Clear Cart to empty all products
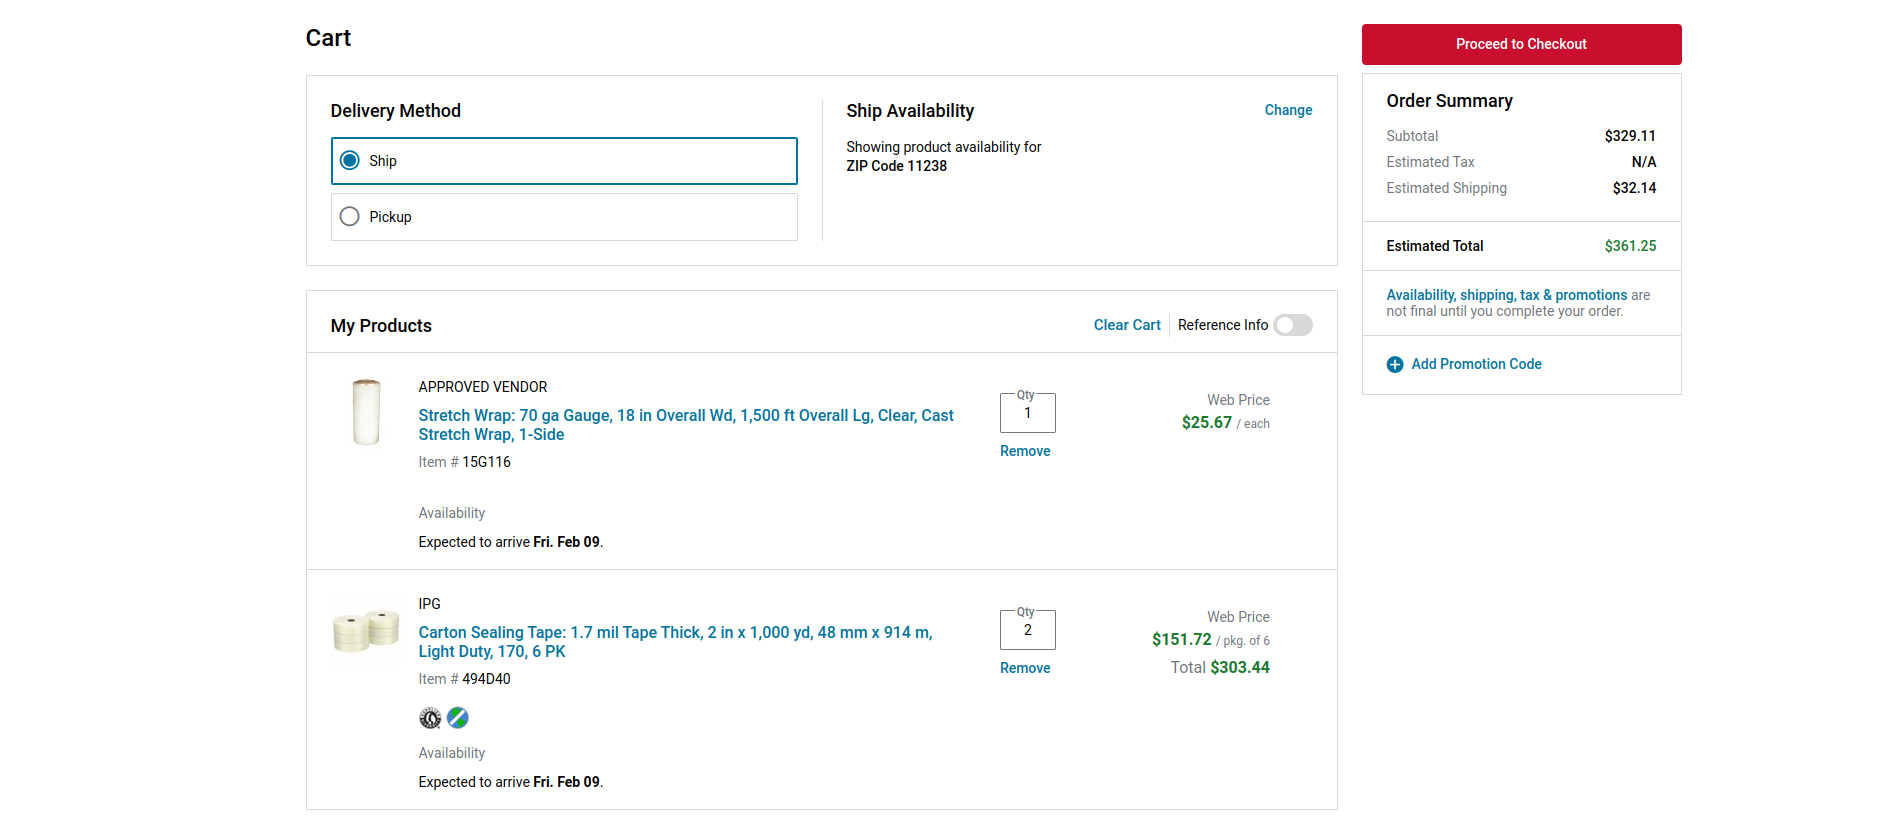This screenshot has width=1881, height=818. [1127, 325]
